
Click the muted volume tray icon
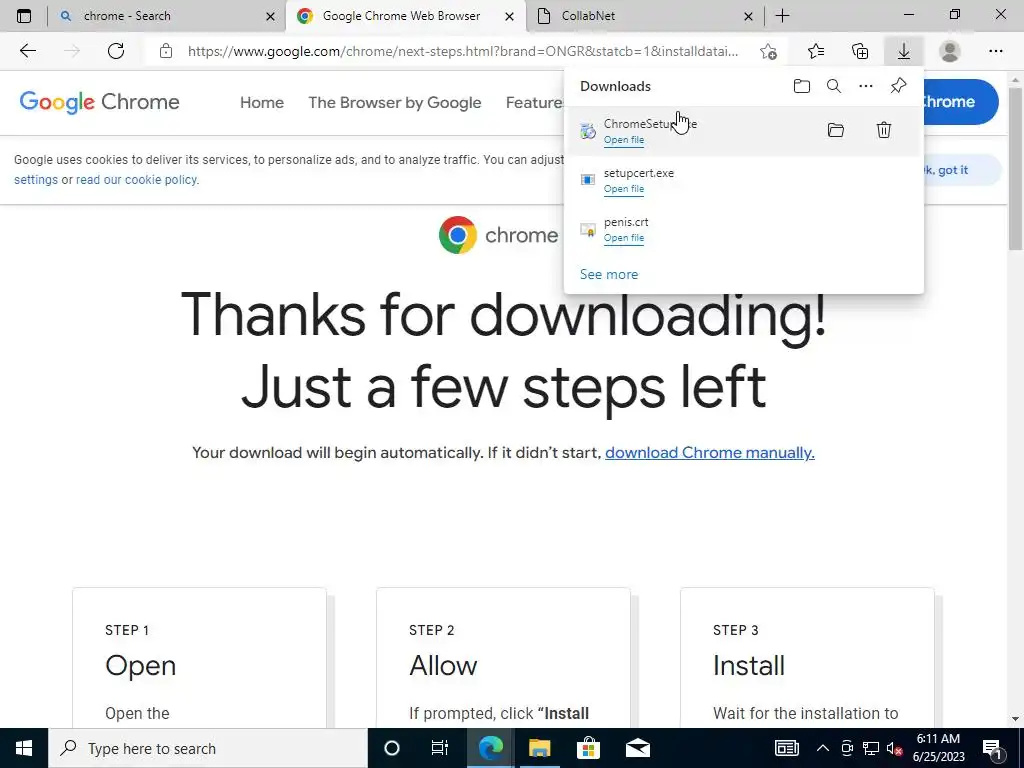point(895,748)
